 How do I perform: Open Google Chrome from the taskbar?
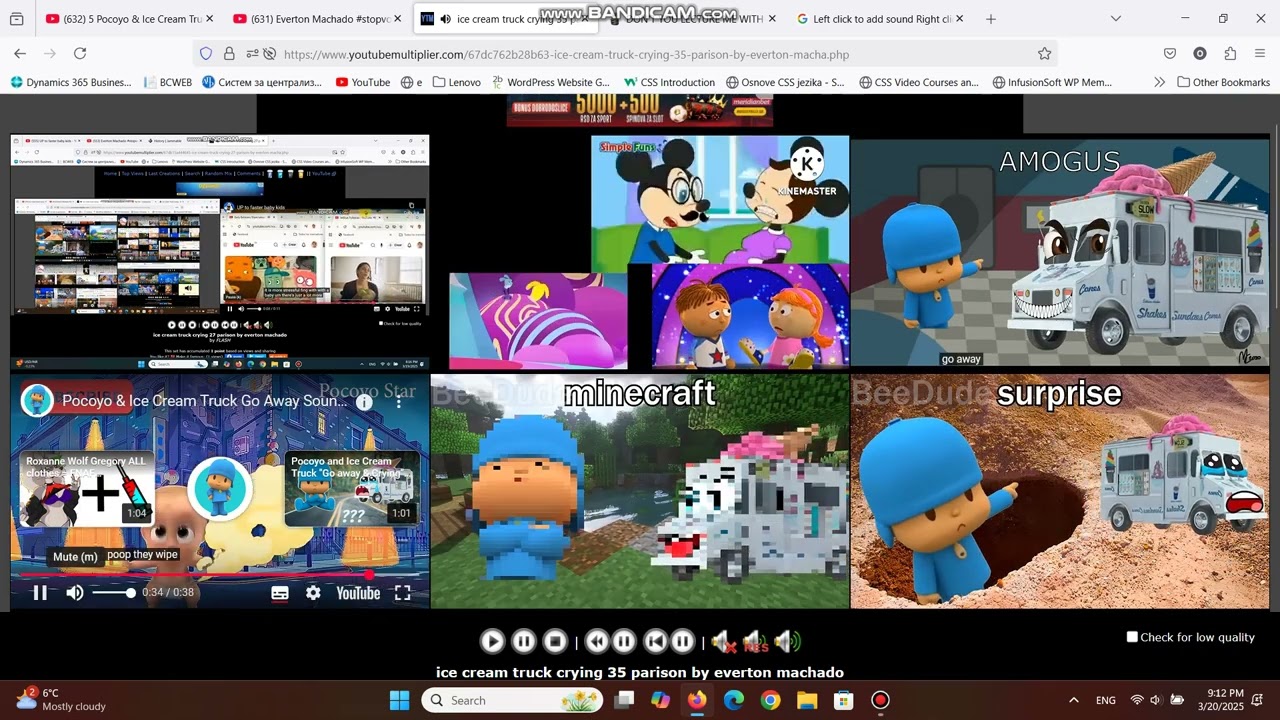tap(770, 700)
